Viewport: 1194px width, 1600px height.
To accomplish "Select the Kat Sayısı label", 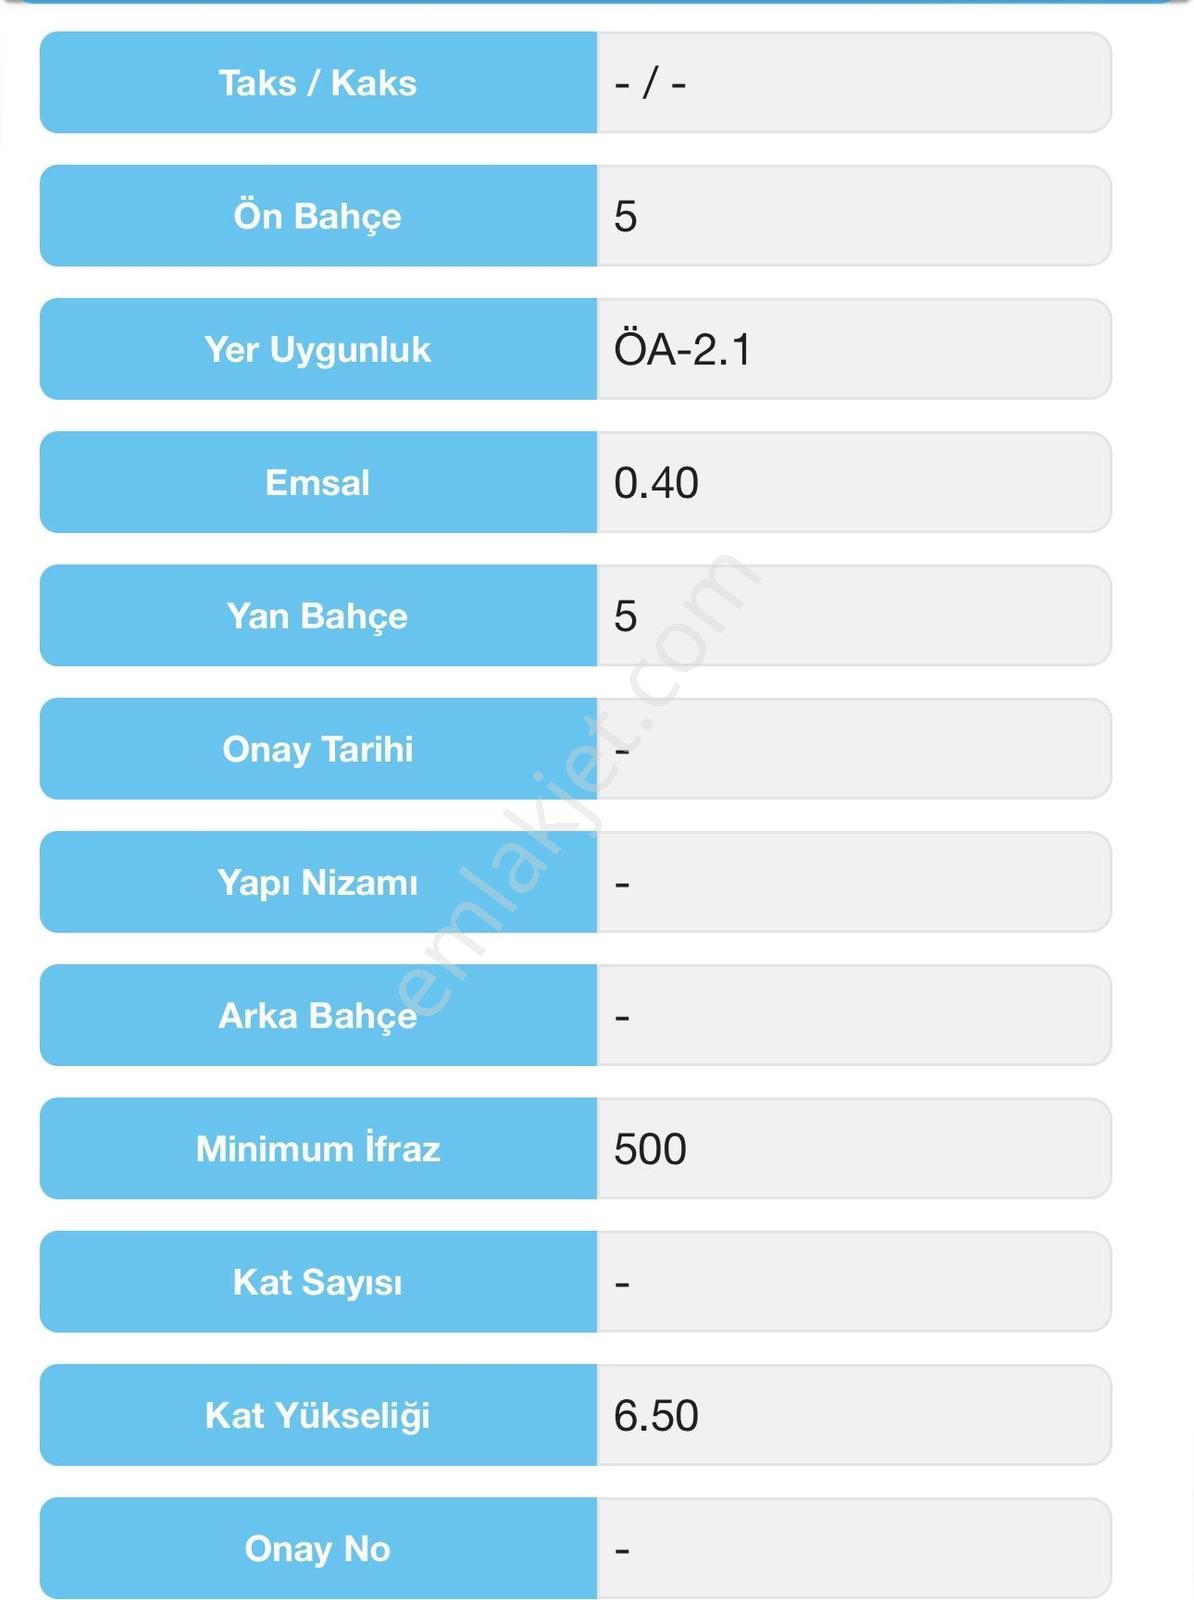I will pos(318,1282).
